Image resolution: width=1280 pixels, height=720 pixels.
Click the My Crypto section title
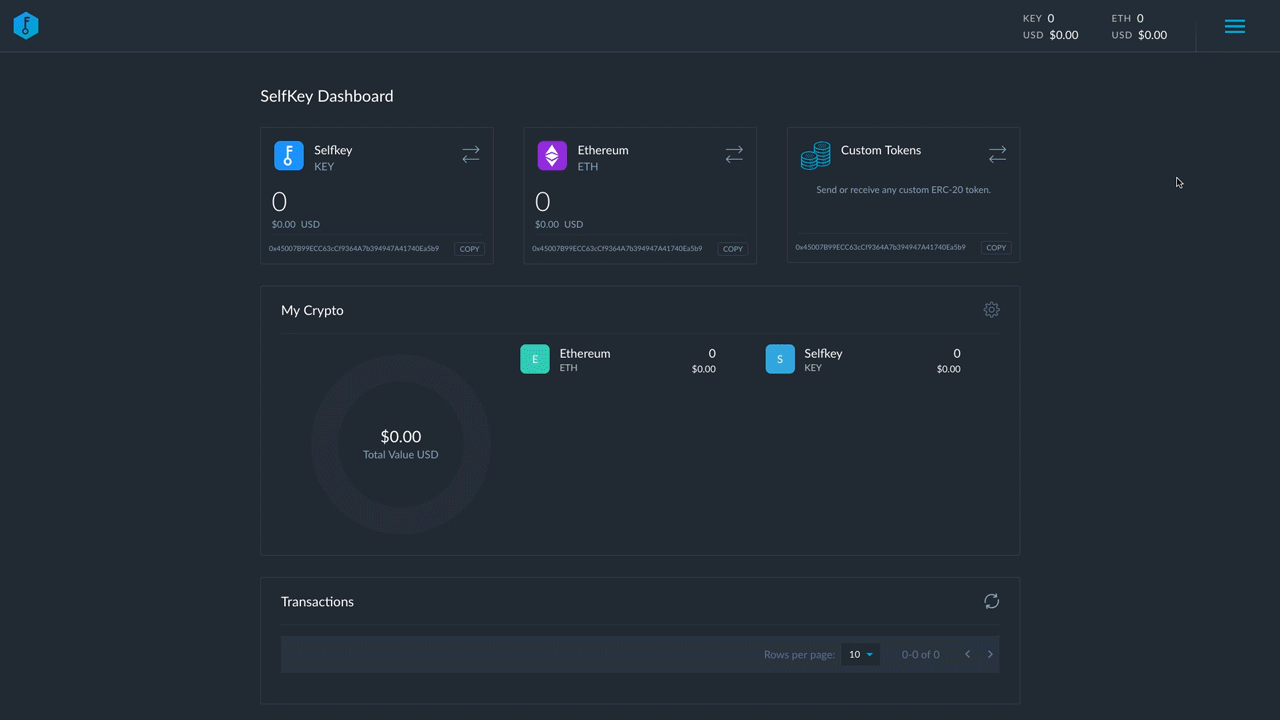(x=312, y=311)
